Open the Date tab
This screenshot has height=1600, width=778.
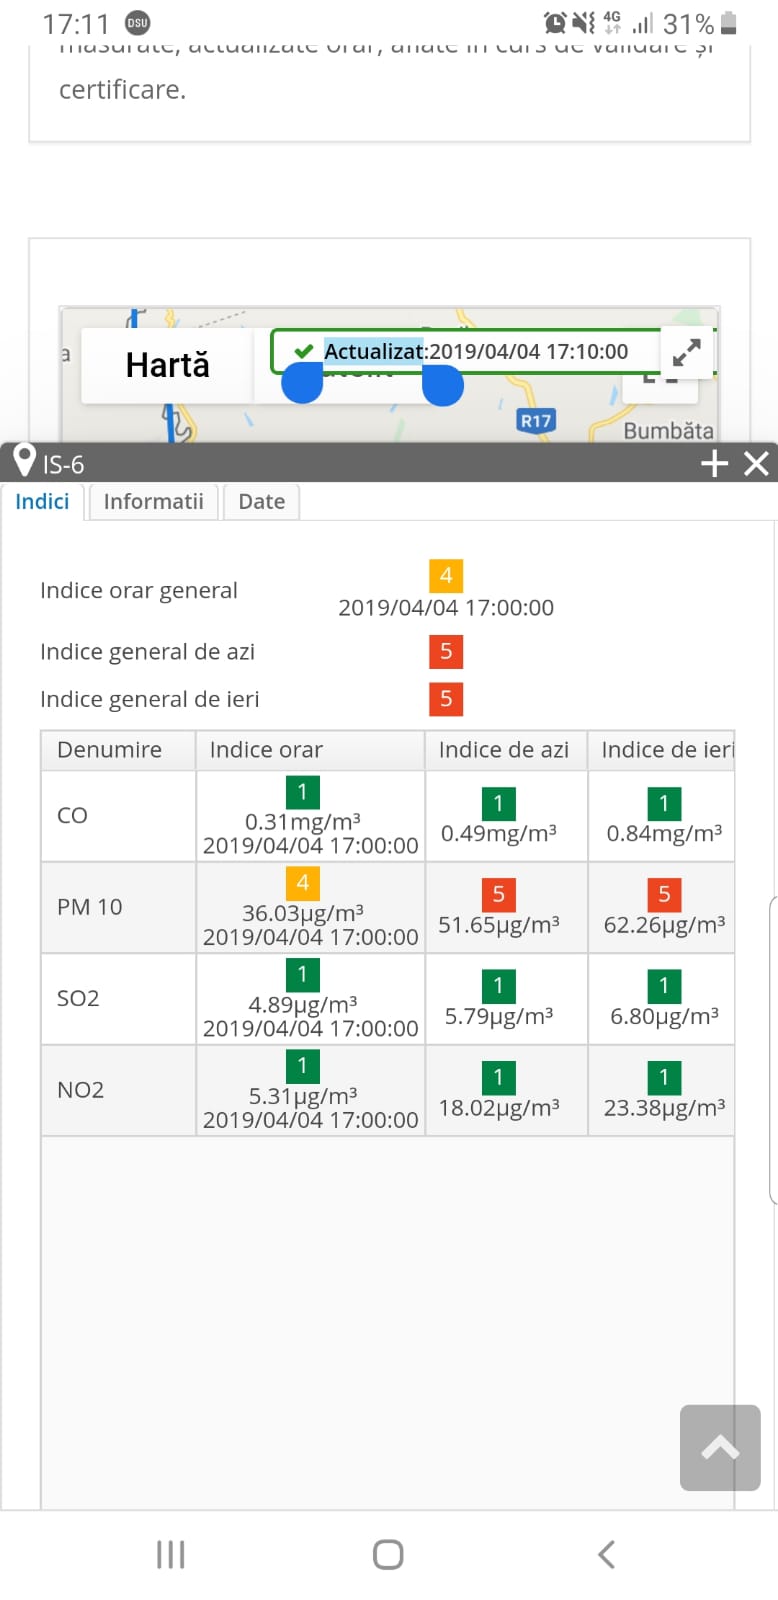point(261,502)
